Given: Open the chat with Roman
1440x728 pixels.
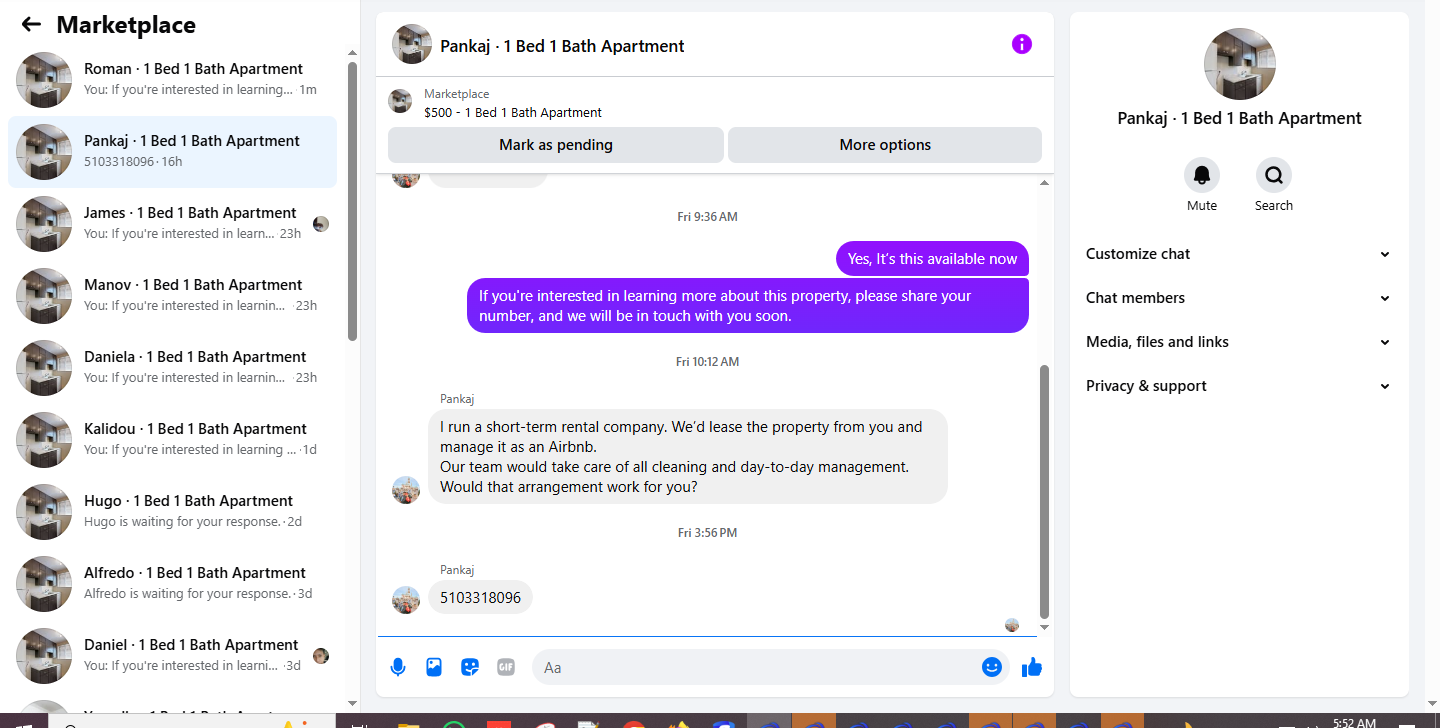Looking at the screenshot, I should [172, 80].
